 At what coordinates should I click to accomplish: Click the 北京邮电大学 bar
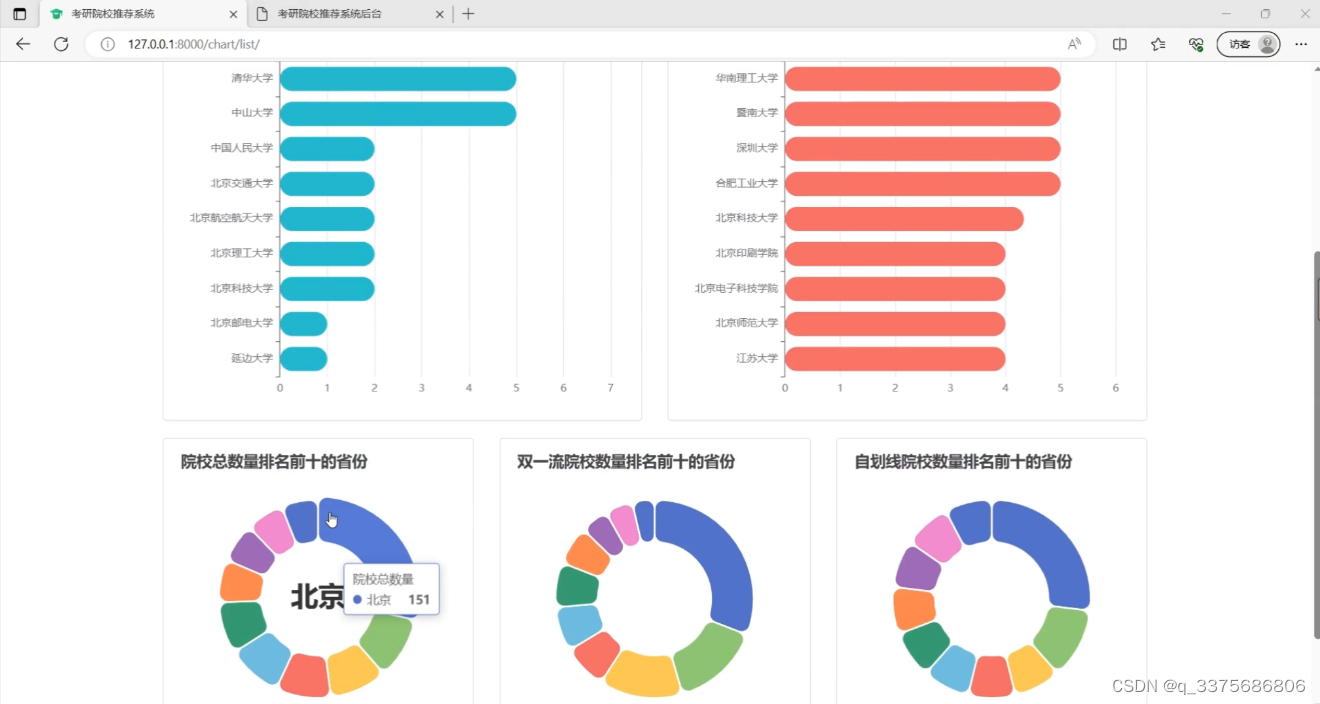303,324
